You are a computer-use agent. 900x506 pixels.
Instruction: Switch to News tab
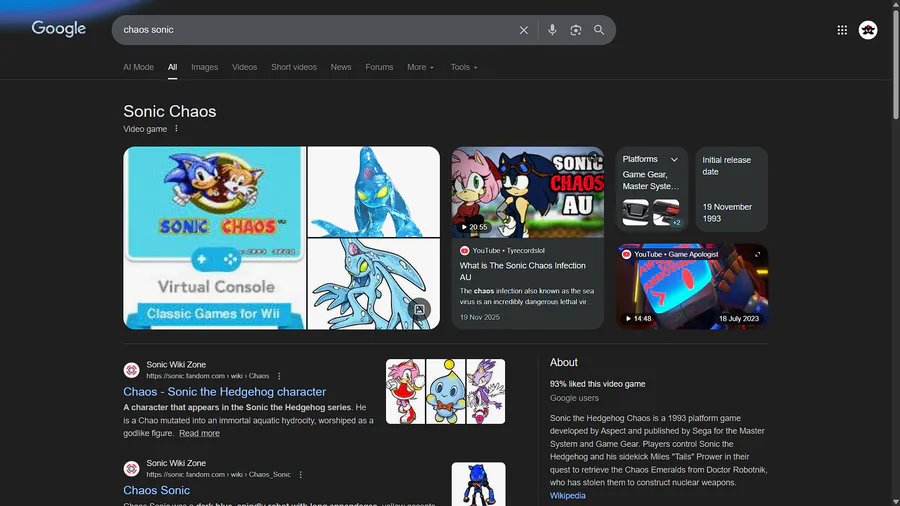(x=341, y=67)
